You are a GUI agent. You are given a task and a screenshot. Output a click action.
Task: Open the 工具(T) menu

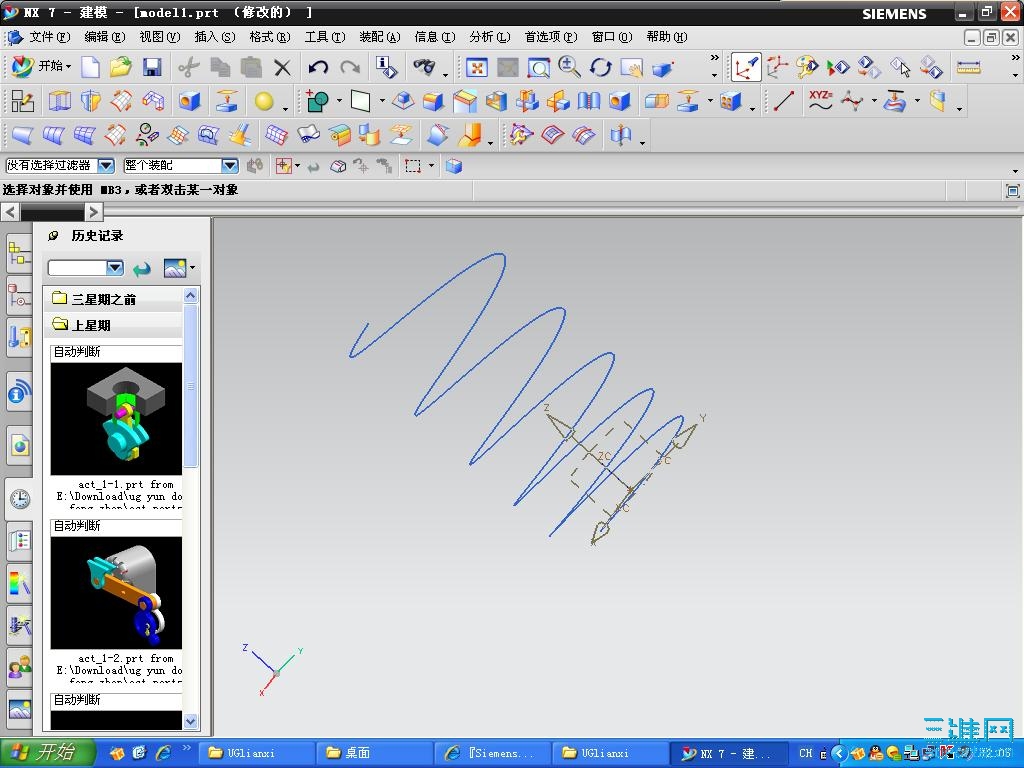(x=325, y=37)
